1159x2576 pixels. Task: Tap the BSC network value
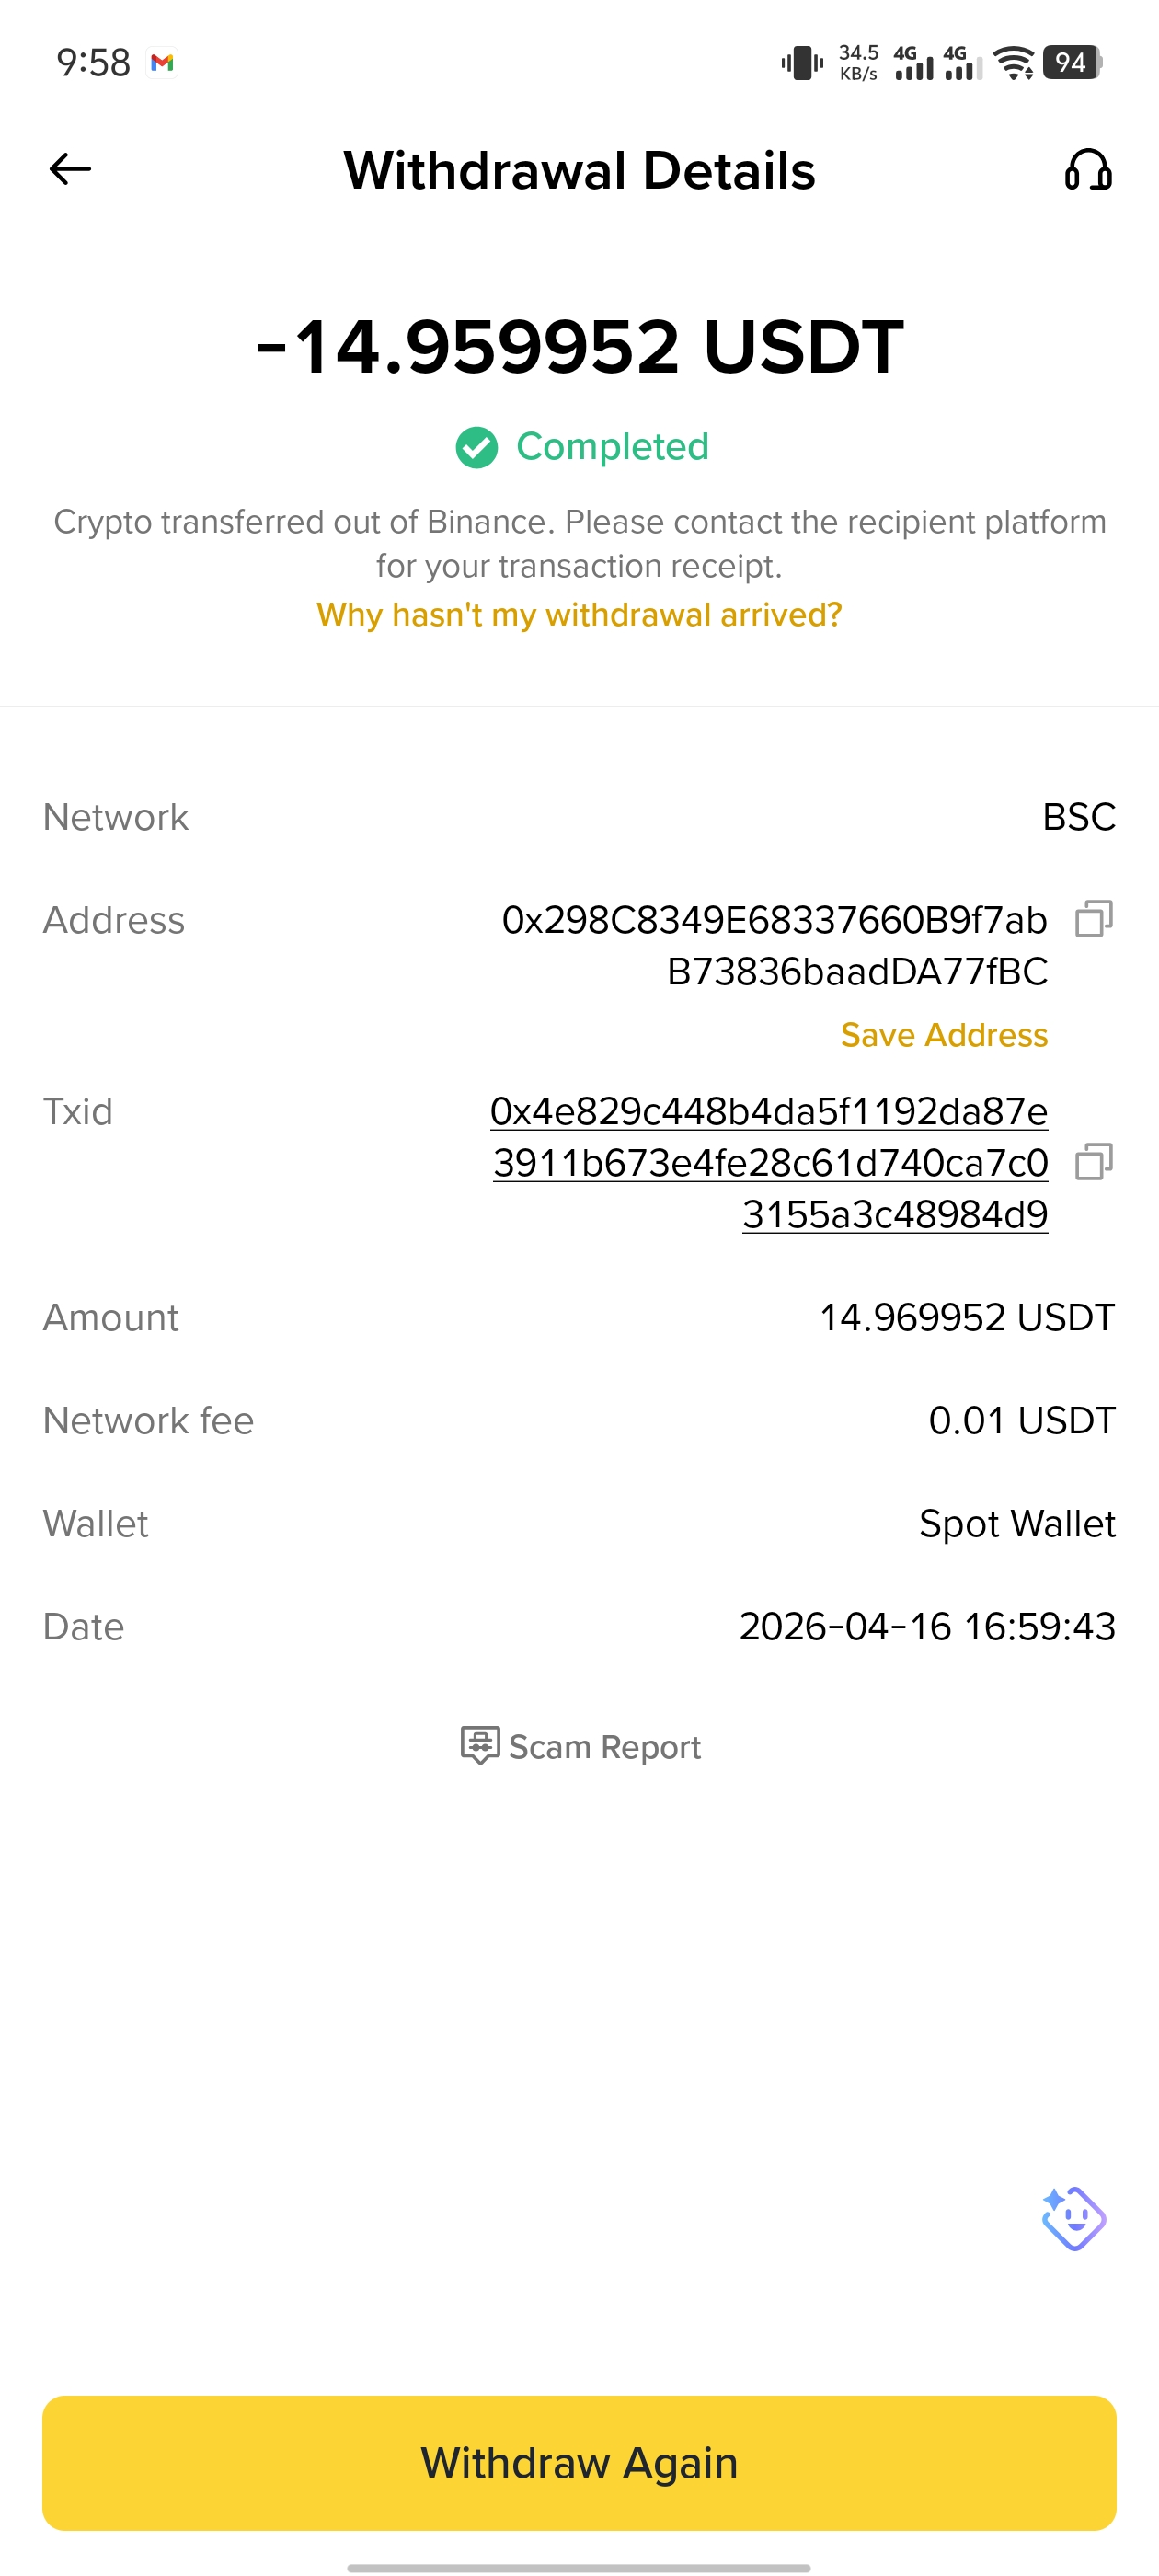pyautogui.click(x=1078, y=817)
